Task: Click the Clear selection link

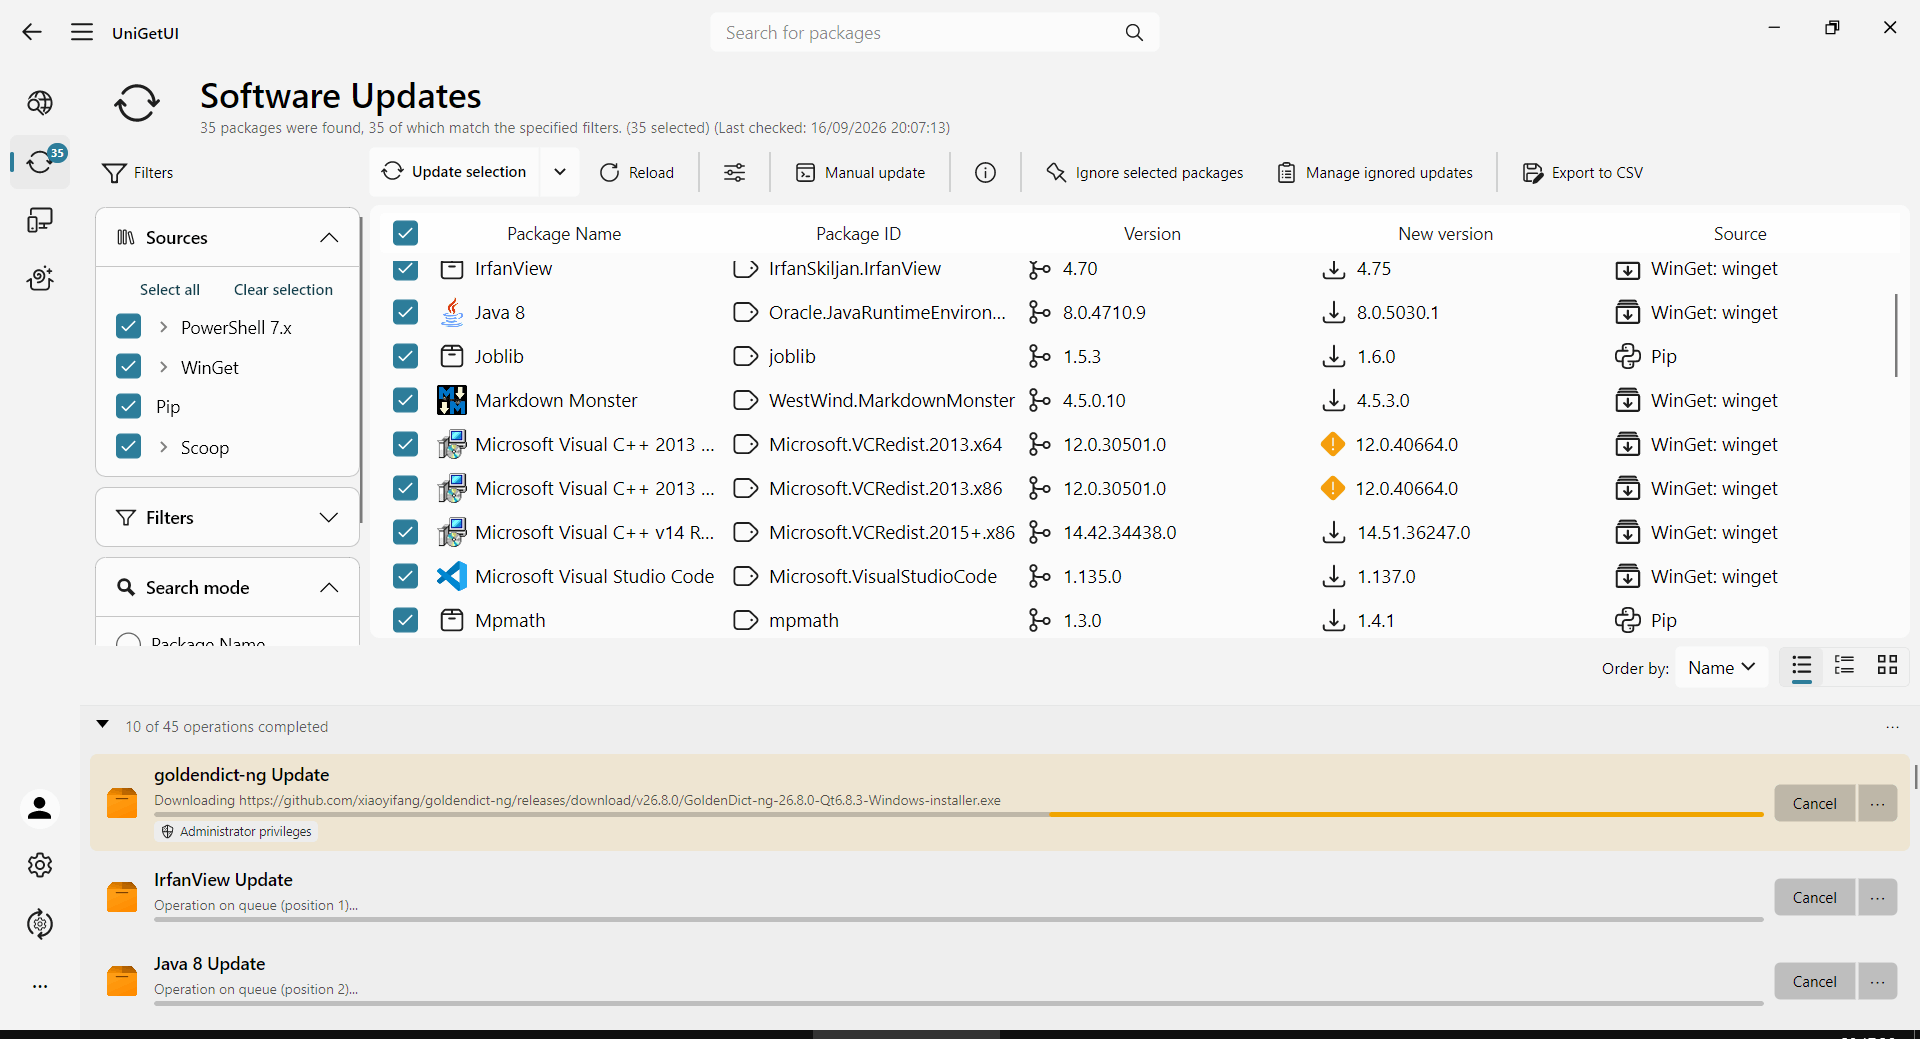Action: pyautogui.click(x=283, y=289)
